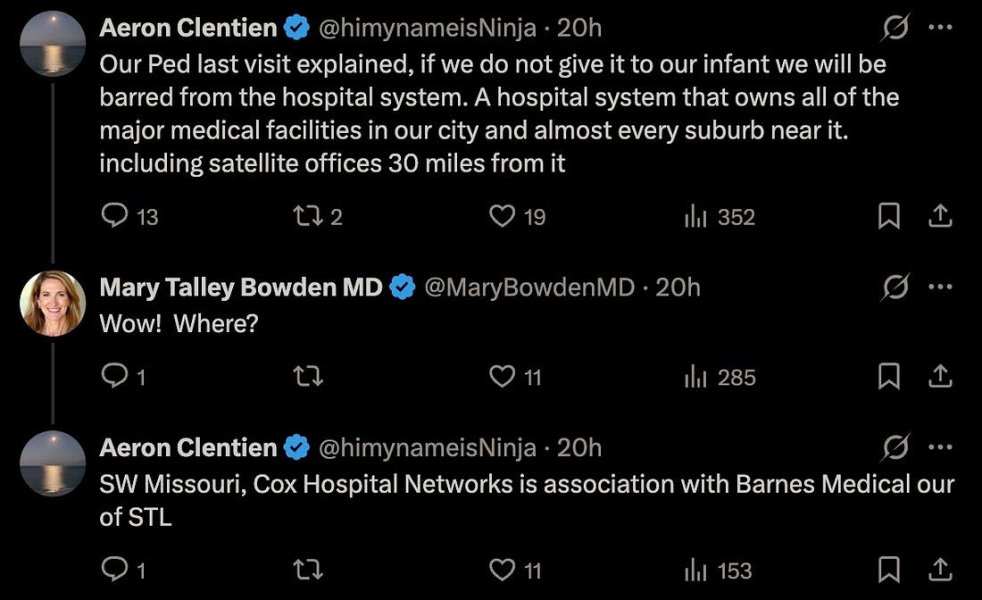
Task: Reply to Aeron Clentien's first tweet
Action: coord(113,216)
